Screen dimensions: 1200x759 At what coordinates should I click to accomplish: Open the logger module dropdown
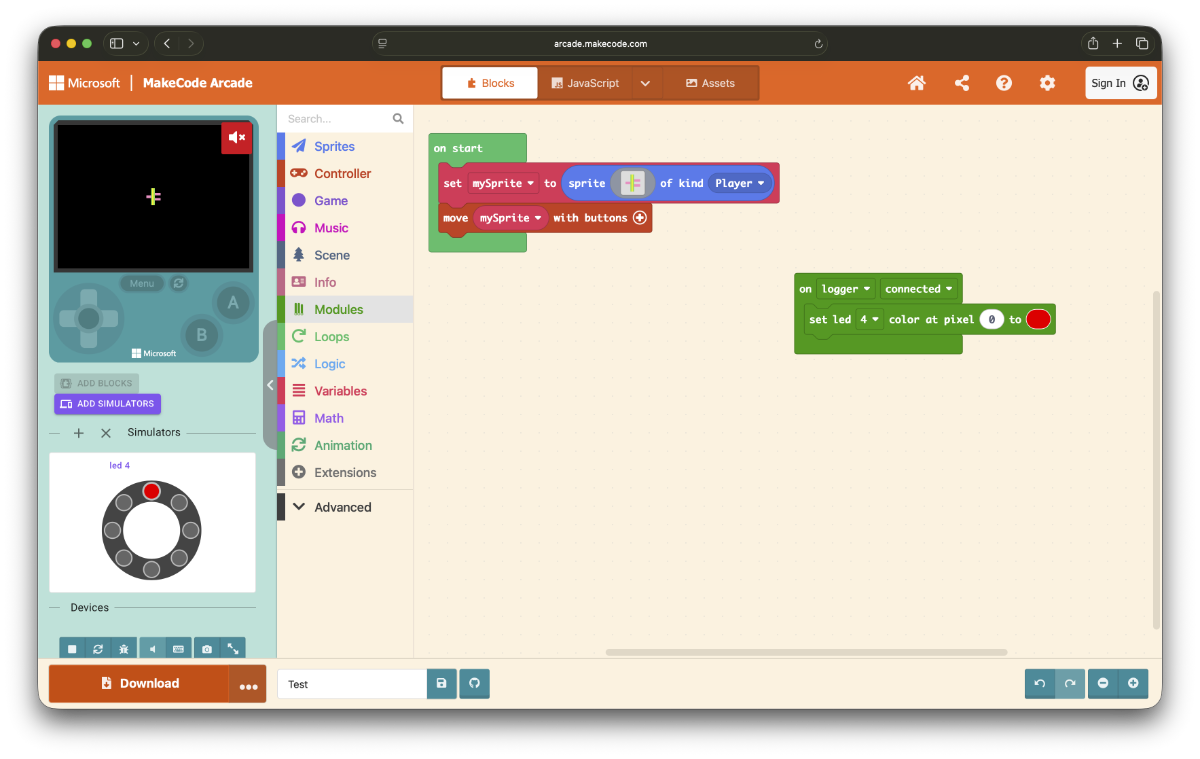[x=846, y=289]
